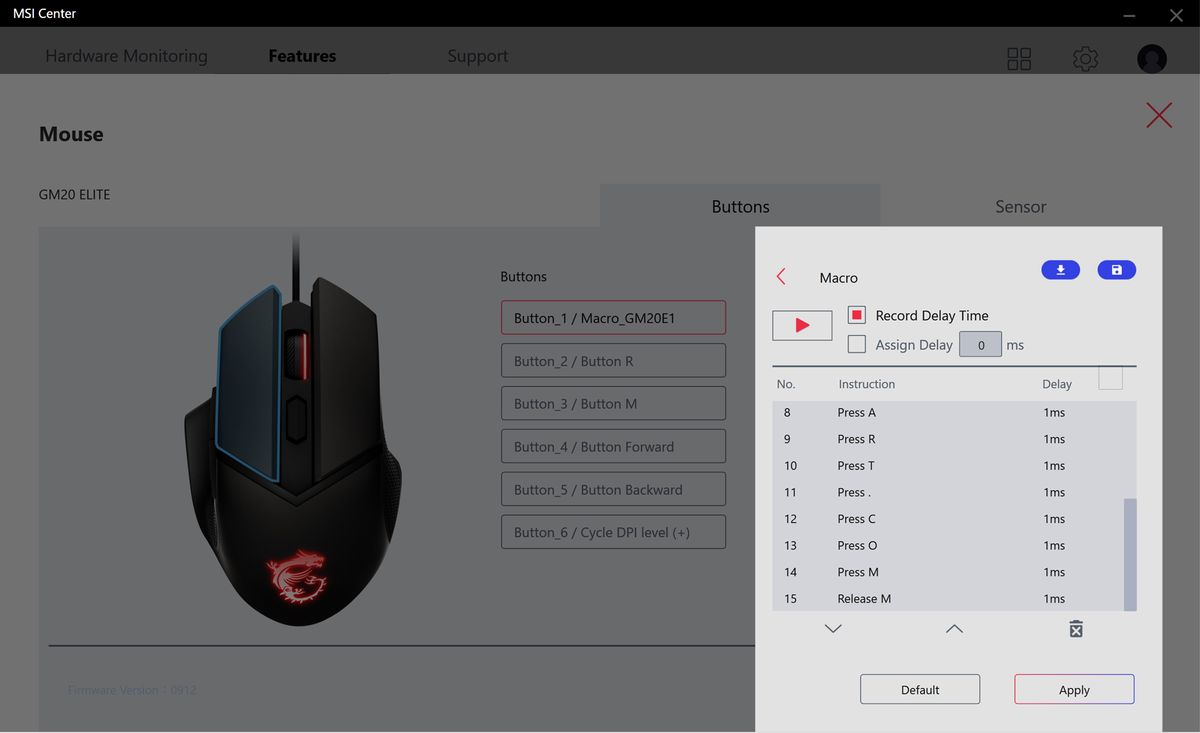Click the Apply button
Screen dimensions: 1200x733
pos(1074,689)
